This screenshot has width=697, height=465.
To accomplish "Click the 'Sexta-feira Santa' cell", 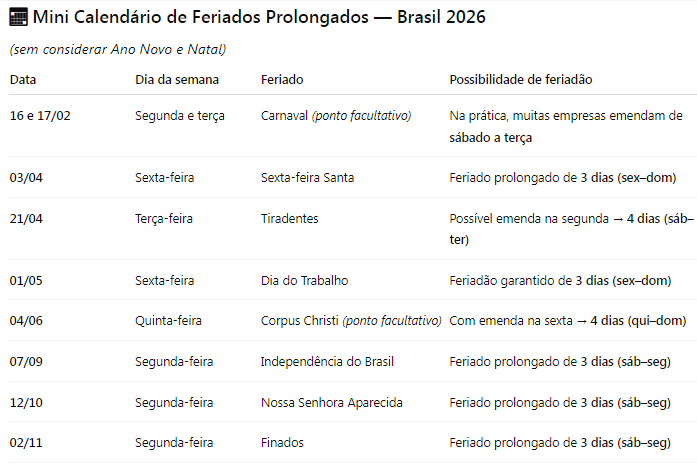I will click(307, 177).
